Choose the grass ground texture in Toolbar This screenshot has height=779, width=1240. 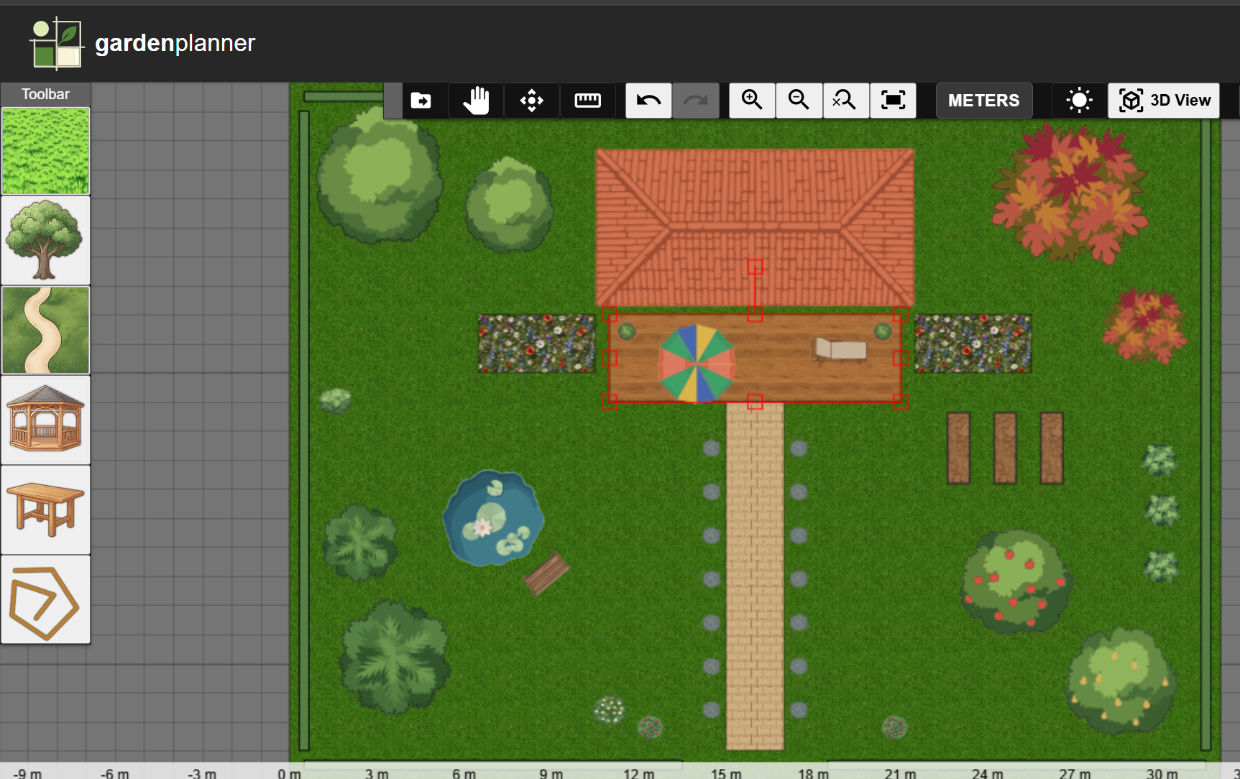(x=46, y=151)
